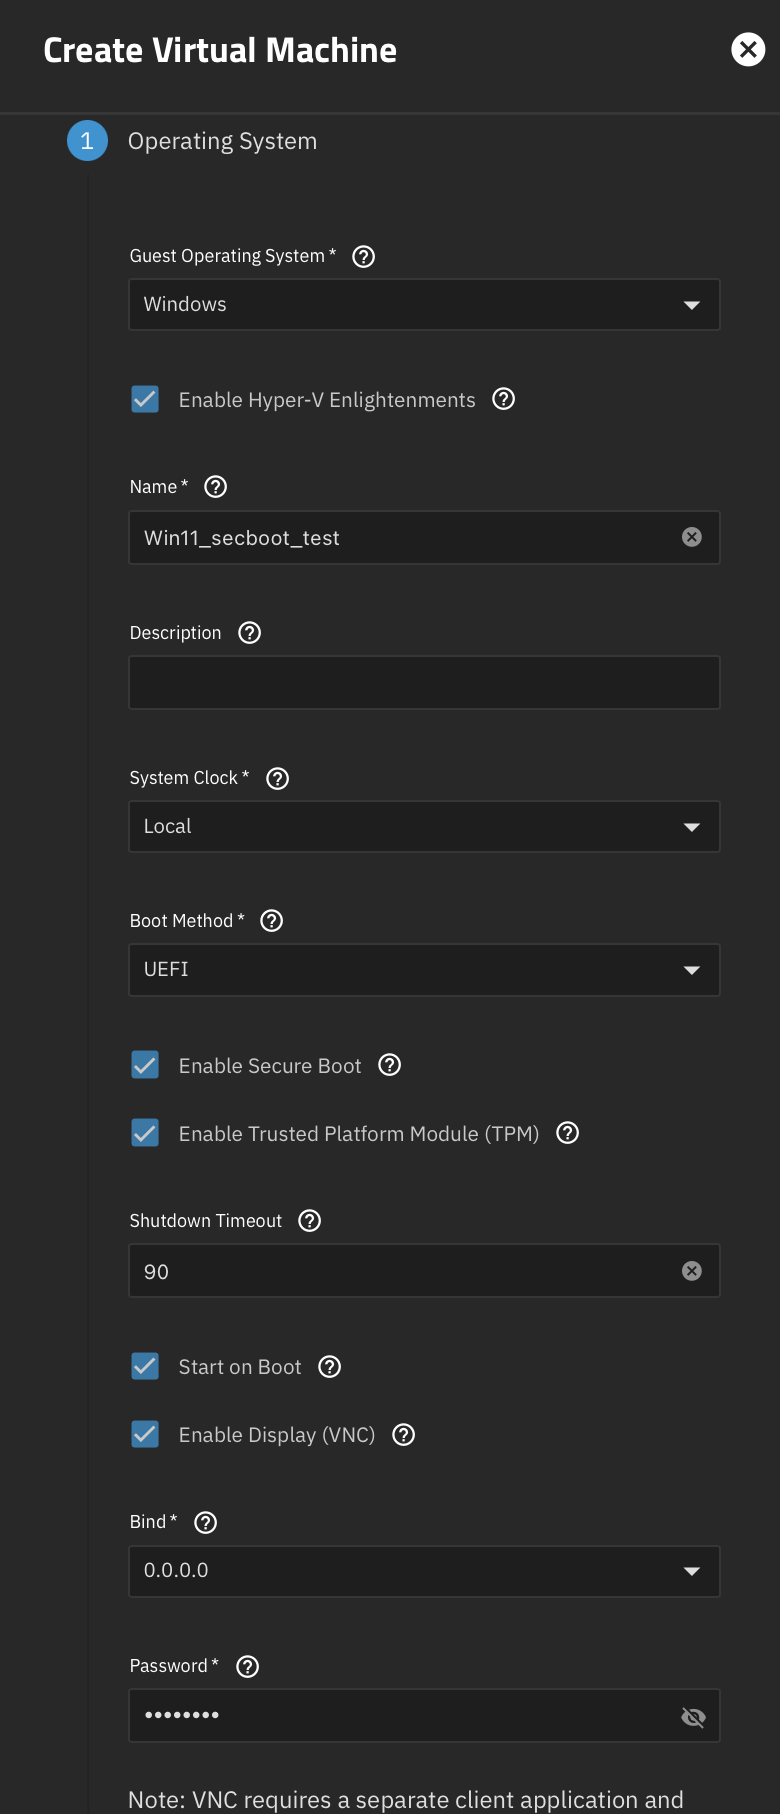This screenshot has width=780, height=1814.
Task: Clear the Name field using X icon
Action: (x=691, y=538)
